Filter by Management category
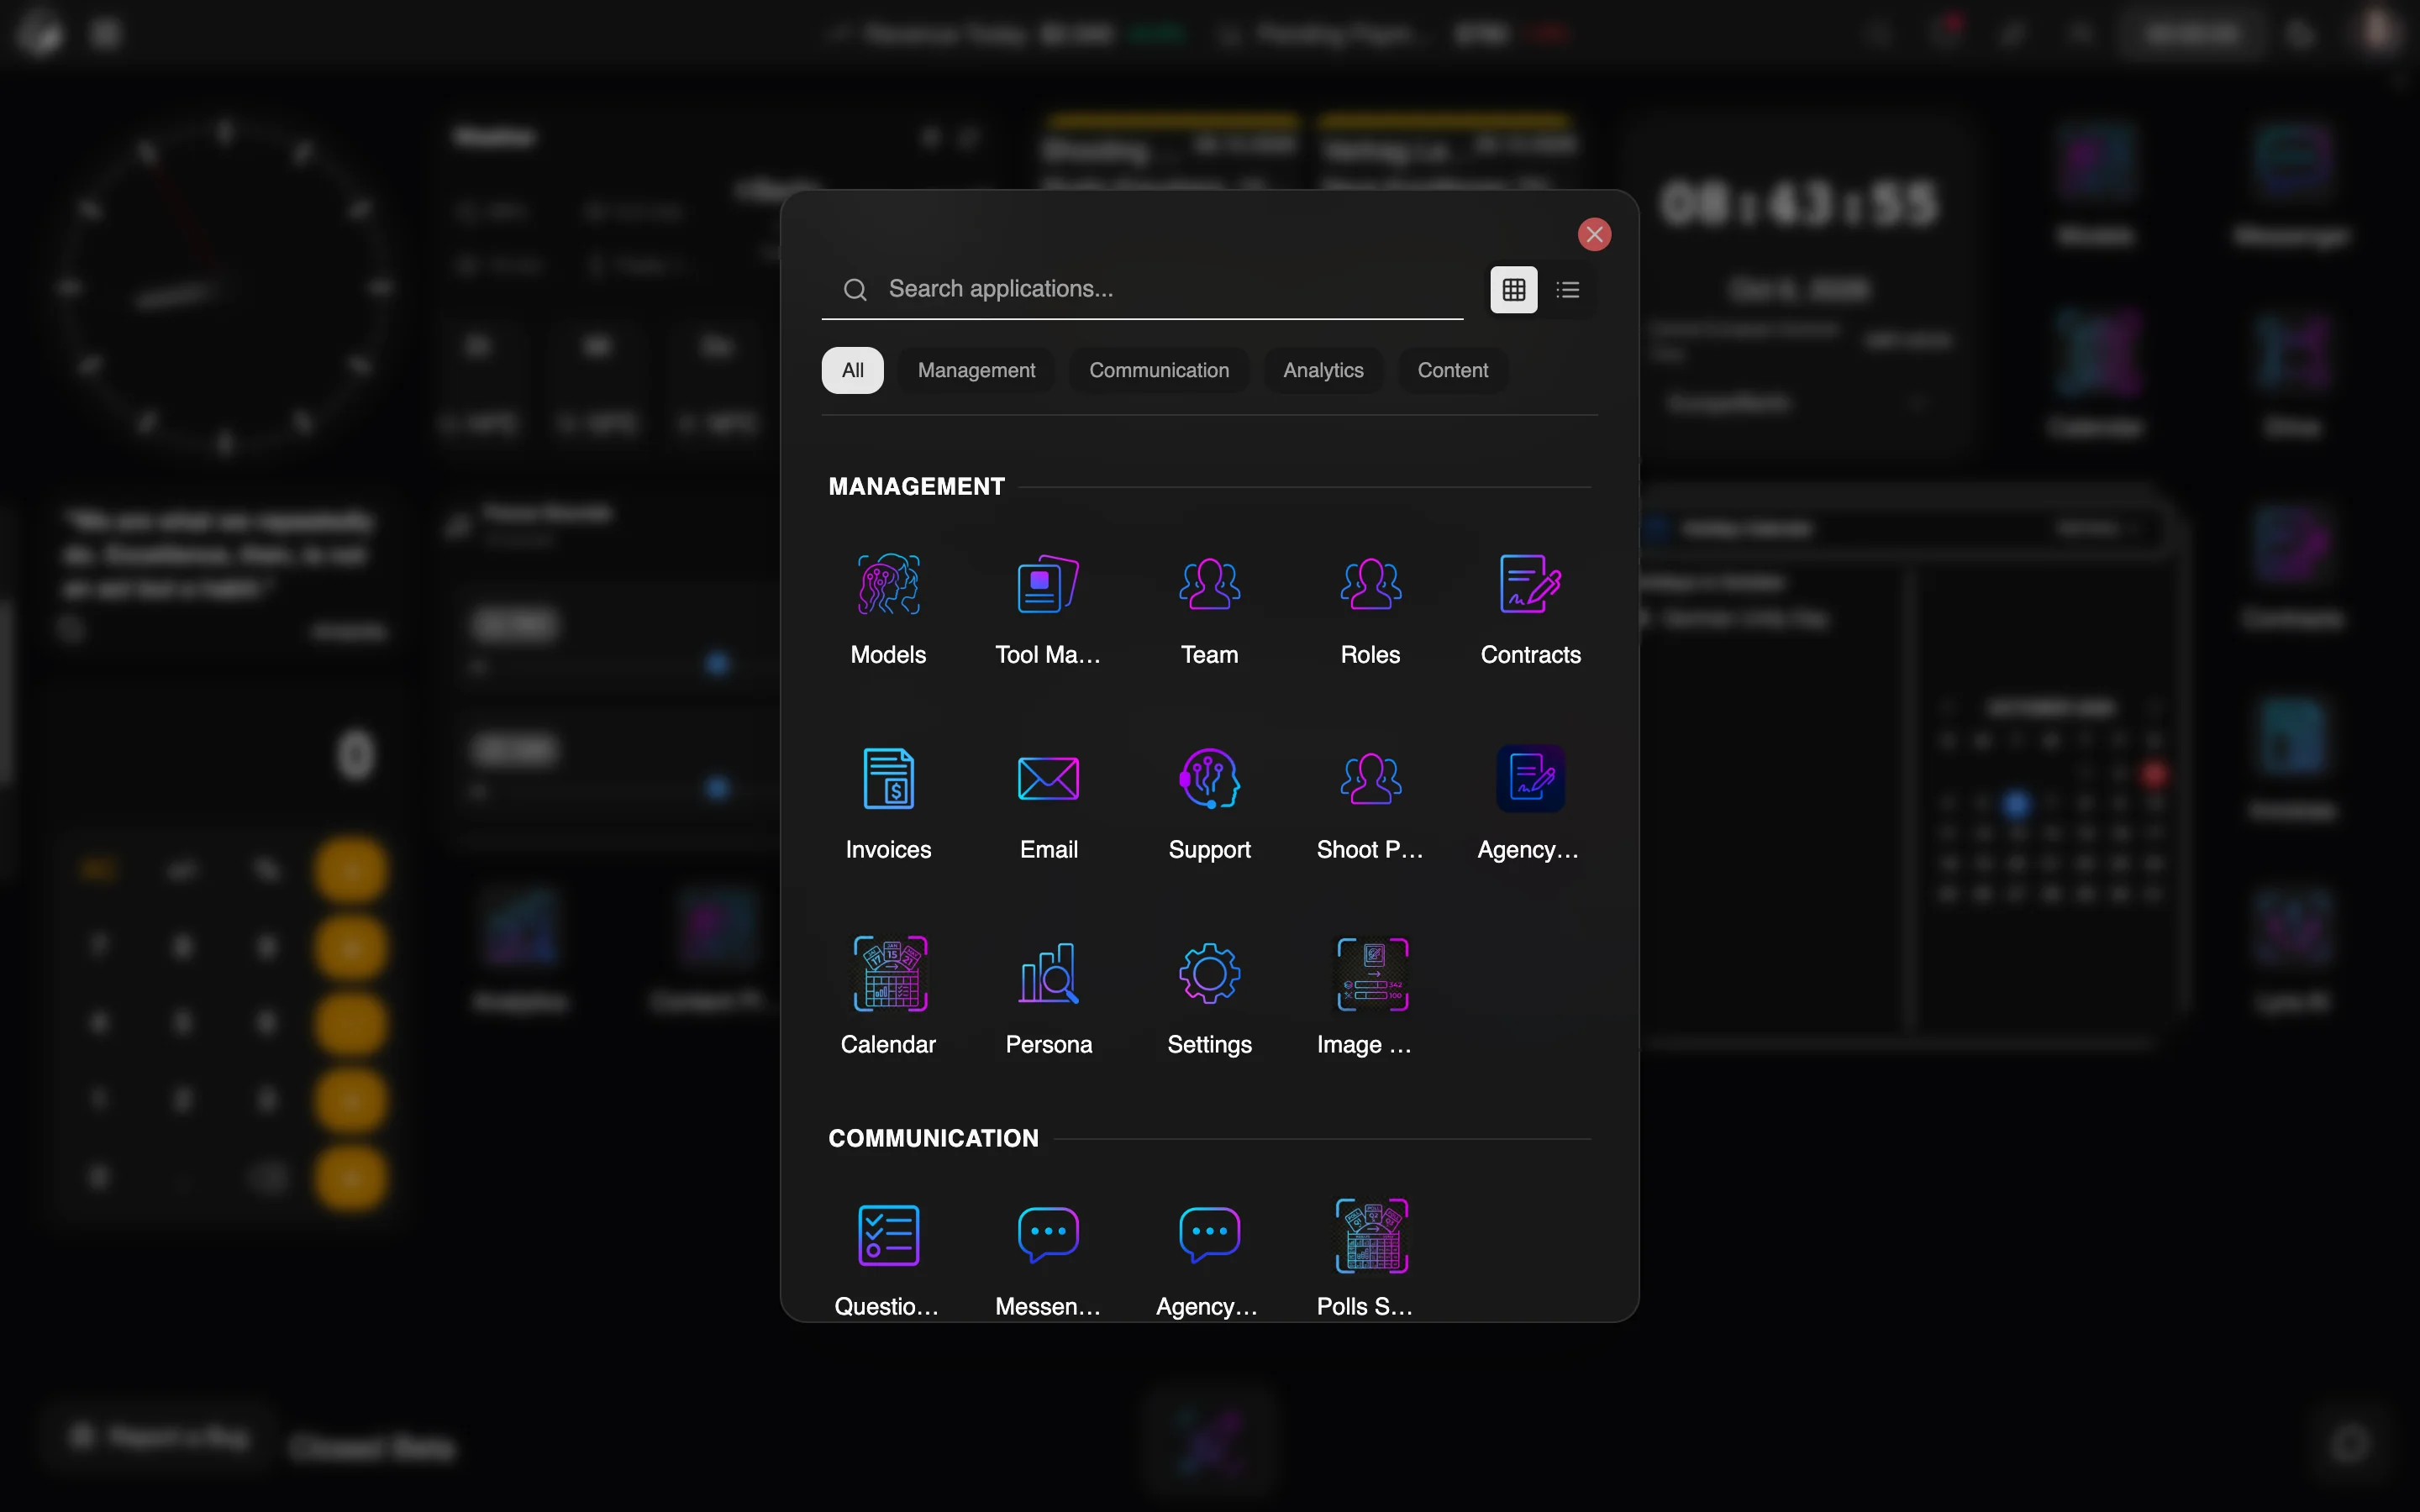The image size is (2420, 1512). click(x=976, y=370)
